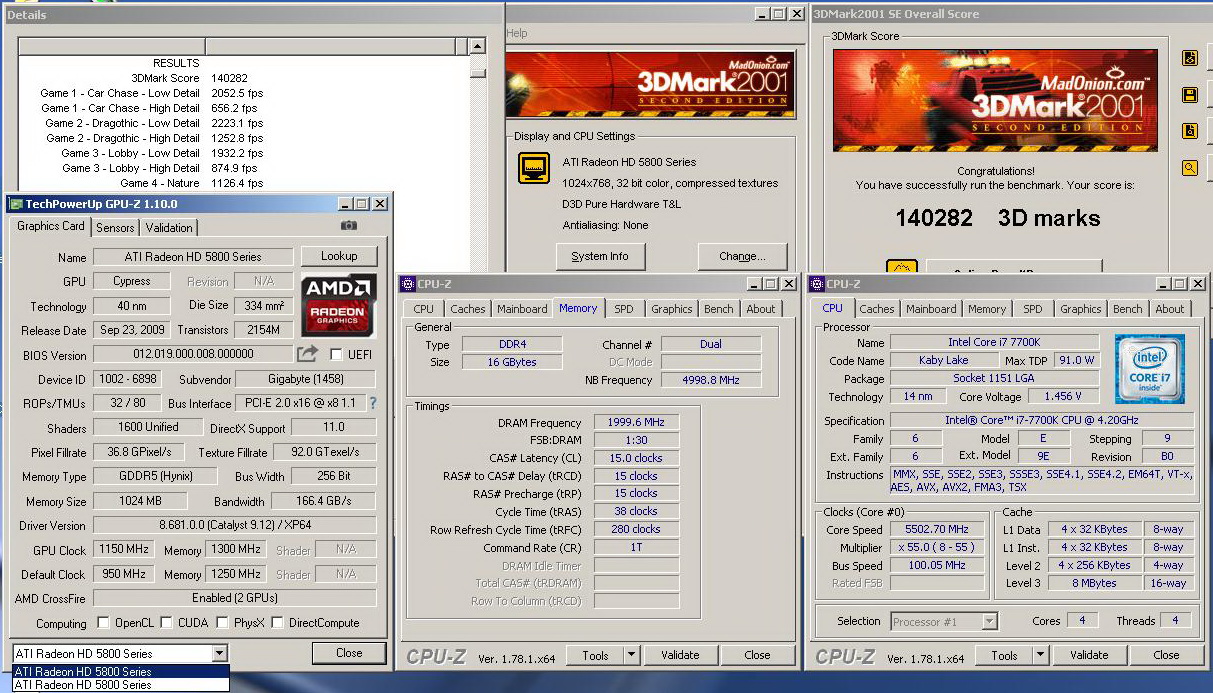Click Command Rate 1T value
The image size is (1213, 693).
coord(637,548)
